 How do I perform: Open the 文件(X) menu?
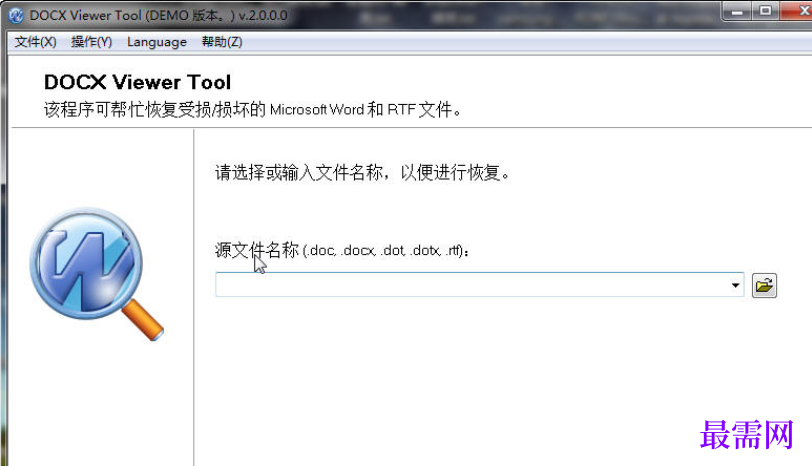[35, 42]
